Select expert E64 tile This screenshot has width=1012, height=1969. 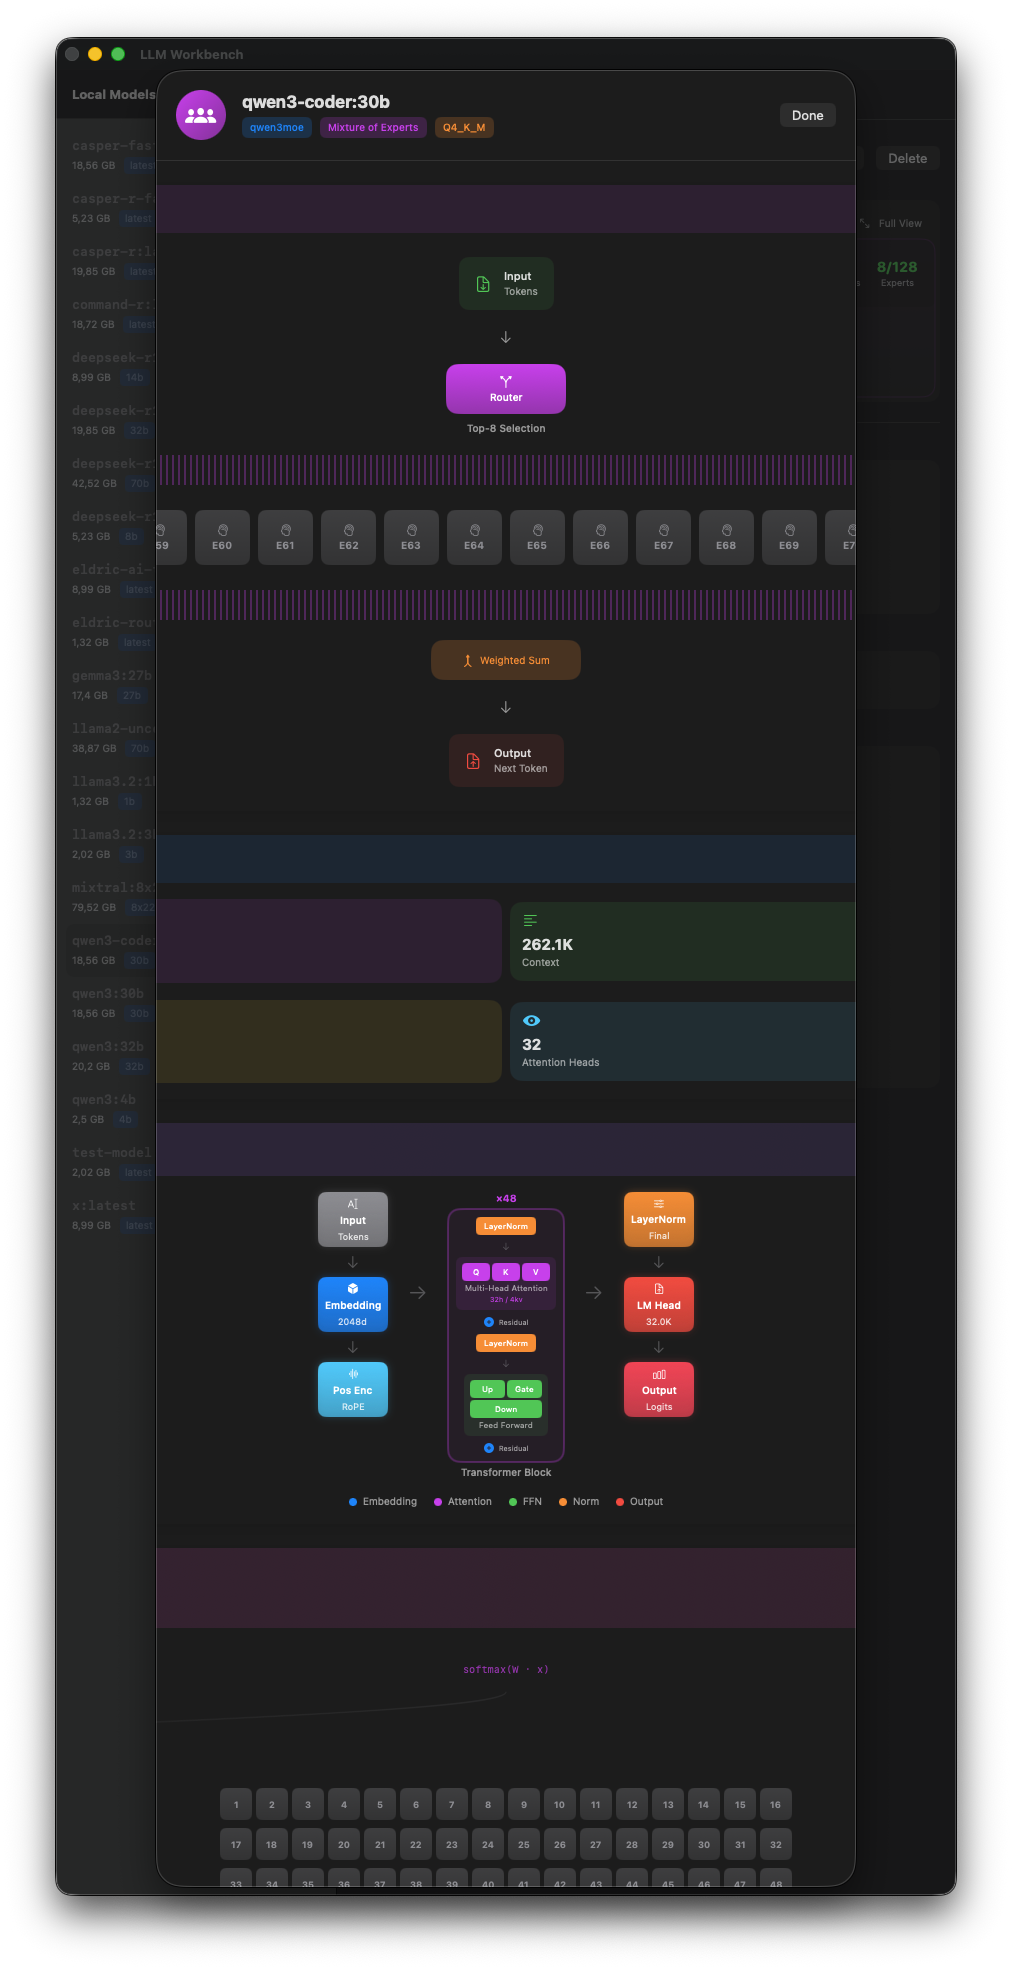tap(474, 538)
